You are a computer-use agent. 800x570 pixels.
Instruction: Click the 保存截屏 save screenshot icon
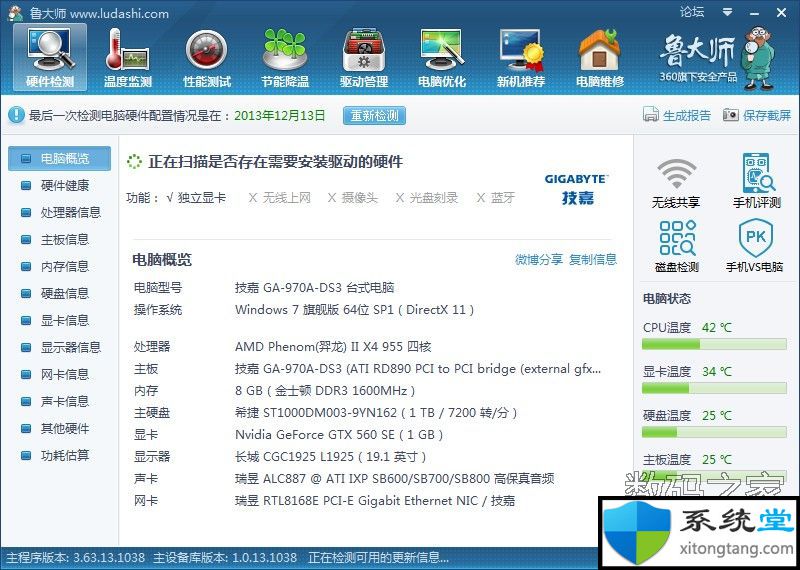(731, 115)
